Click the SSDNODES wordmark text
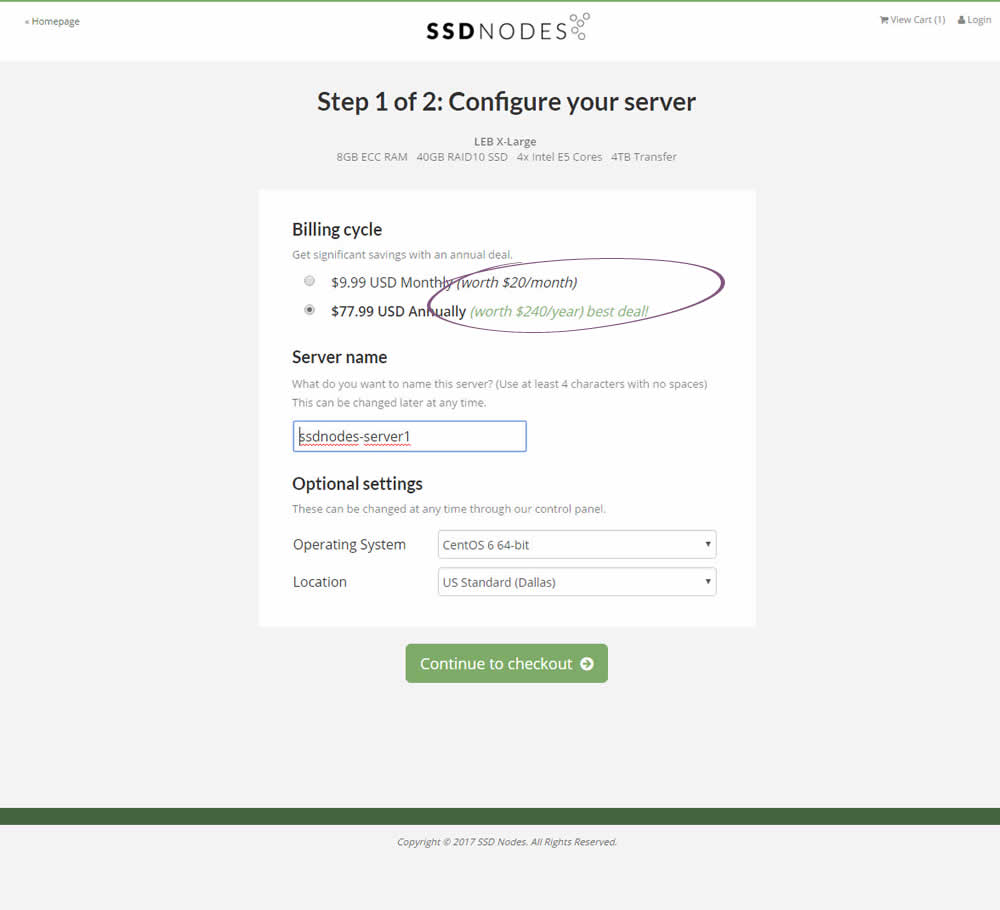Image resolution: width=1000 pixels, height=910 pixels. pyautogui.click(x=496, y=31)
